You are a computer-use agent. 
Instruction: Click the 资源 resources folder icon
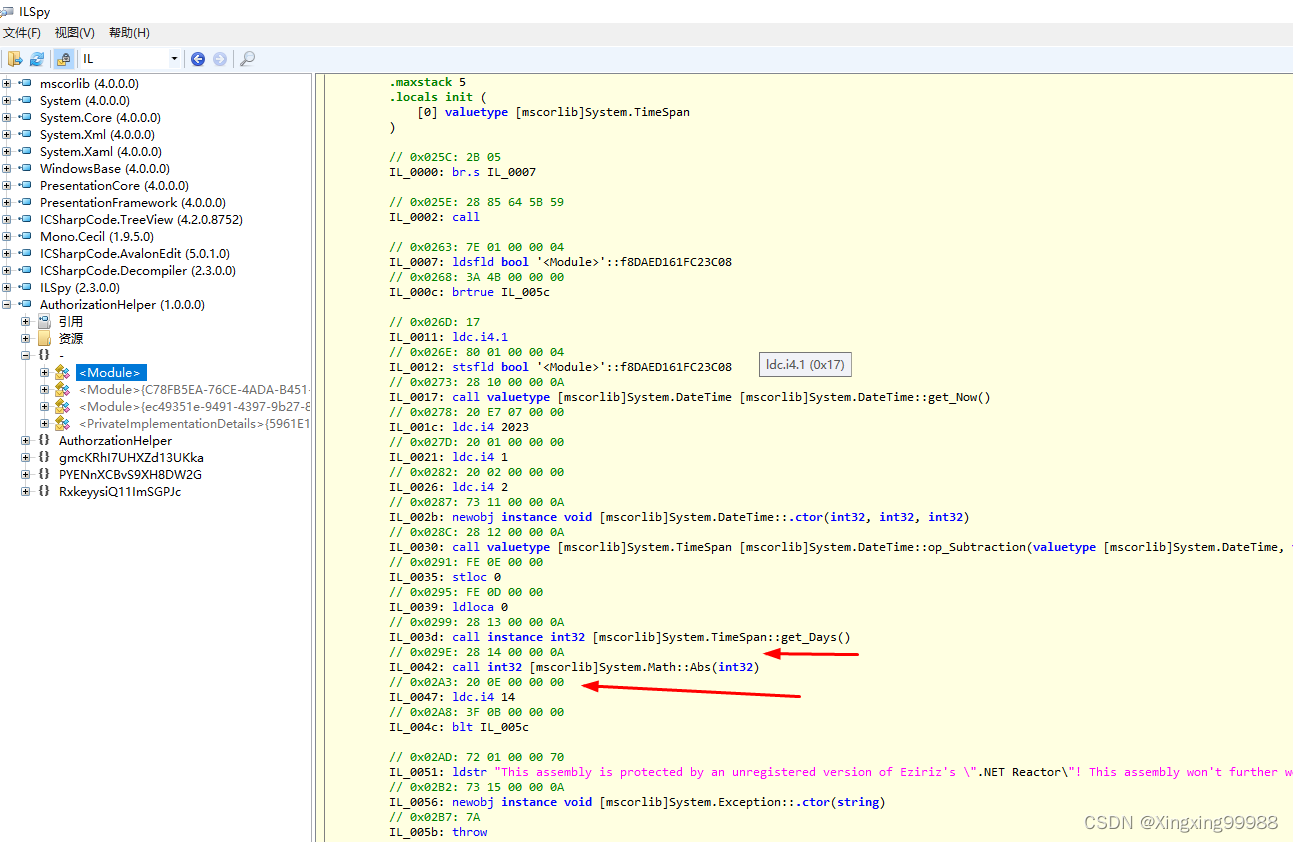coord(43,338)
